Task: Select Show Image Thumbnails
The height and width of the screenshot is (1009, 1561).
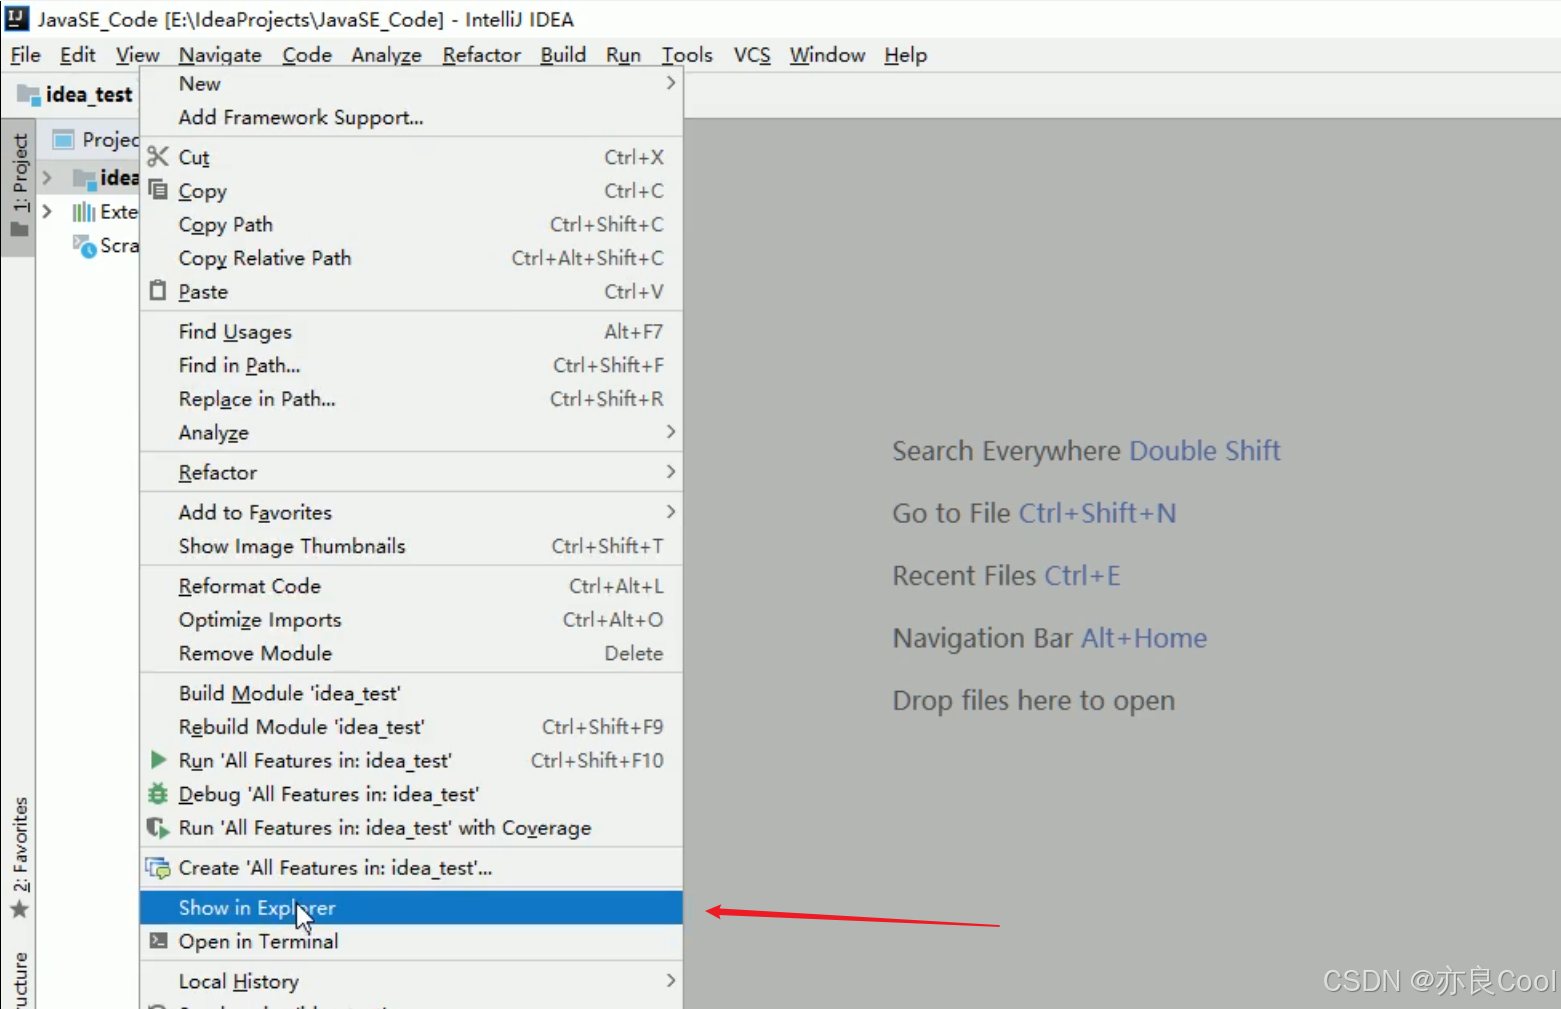Action: [x=411, y=546]
